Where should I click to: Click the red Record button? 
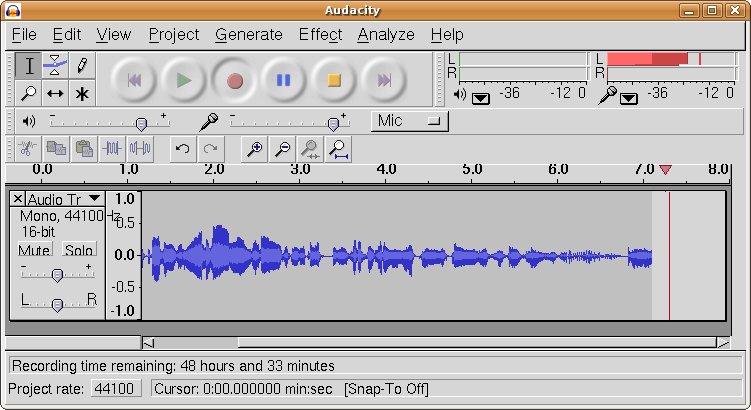coord(234,80)
